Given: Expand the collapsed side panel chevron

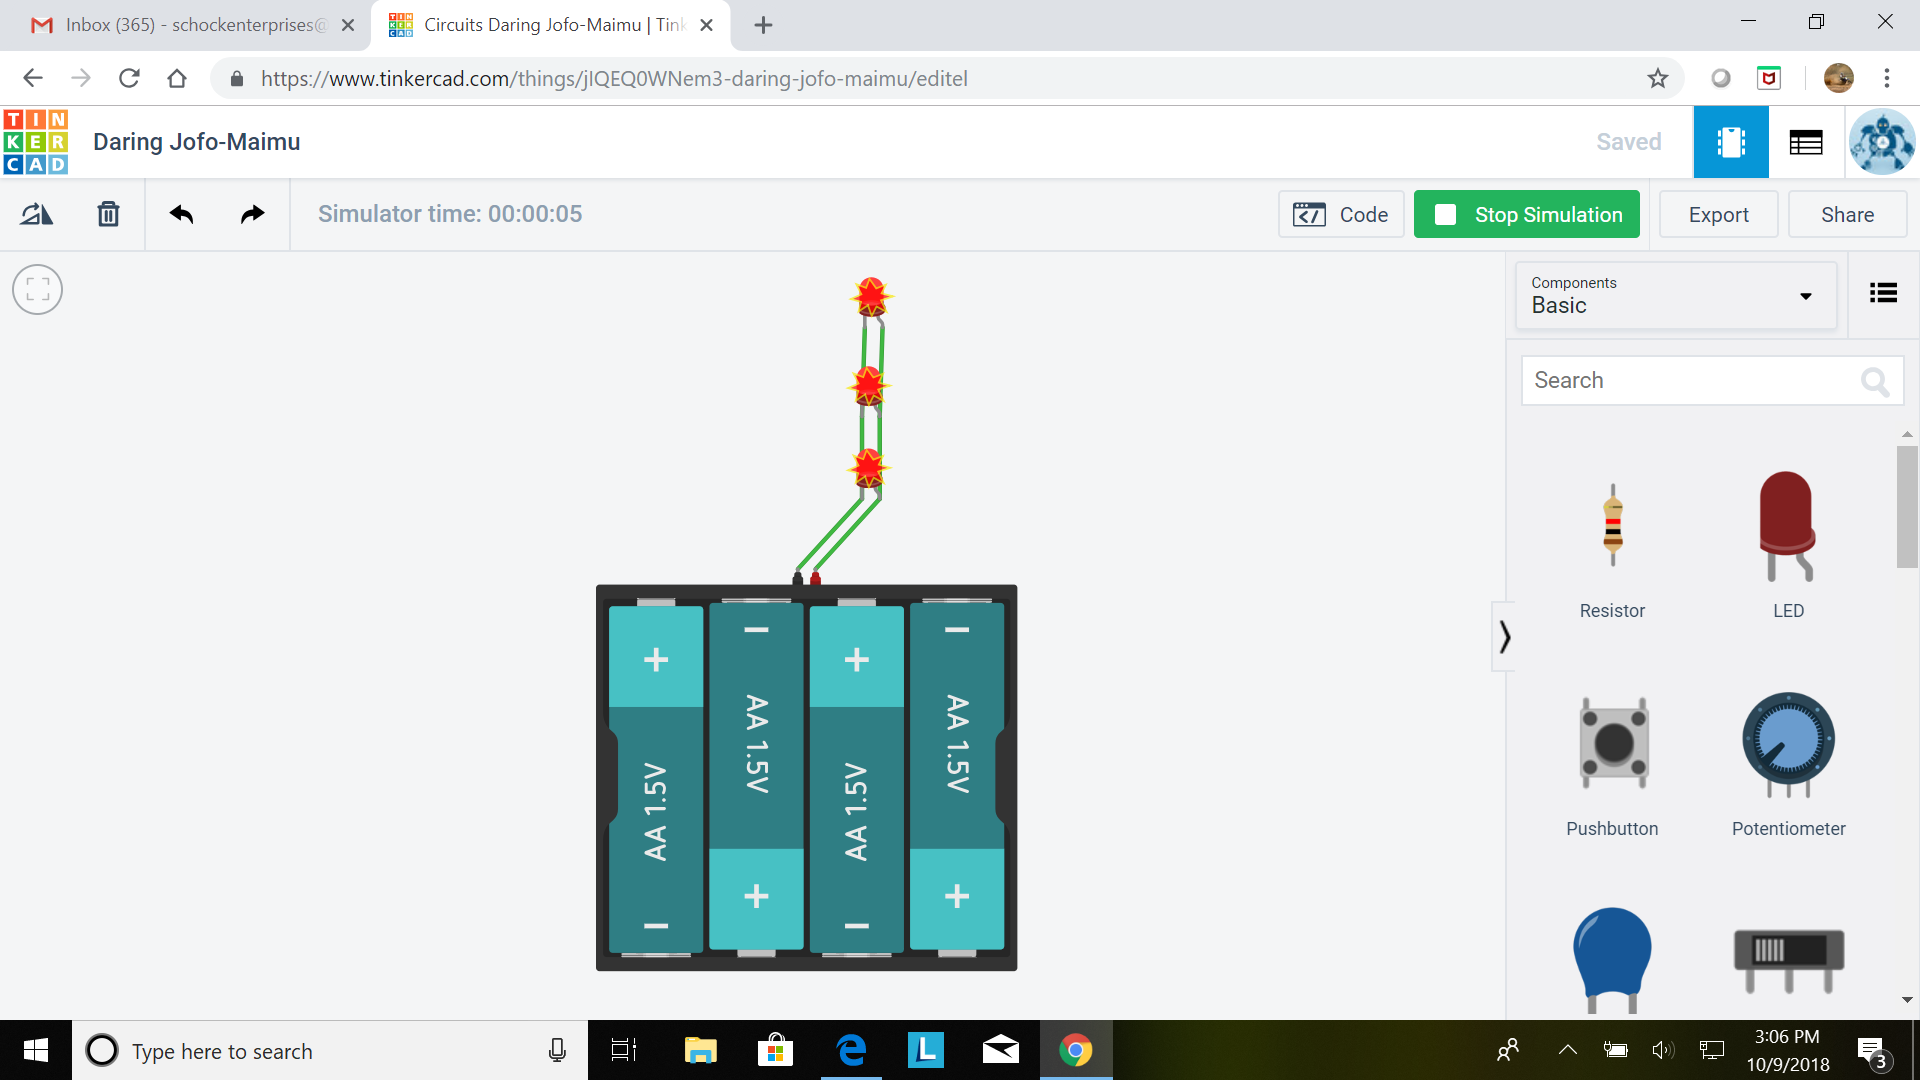Looking at the screenshot, I should point(1504,635).
